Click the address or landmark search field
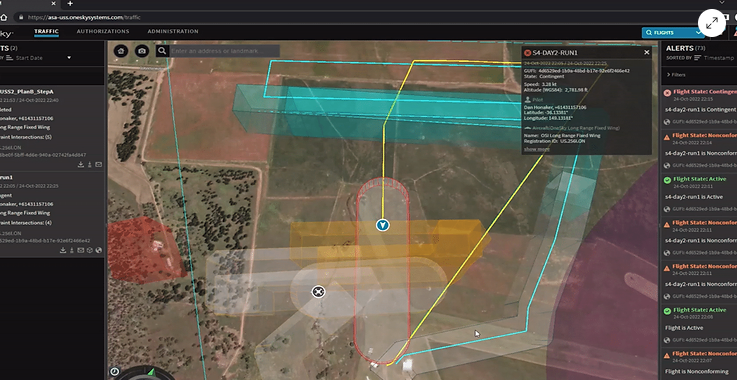The image size is (737, 380). tap(225, 51)
